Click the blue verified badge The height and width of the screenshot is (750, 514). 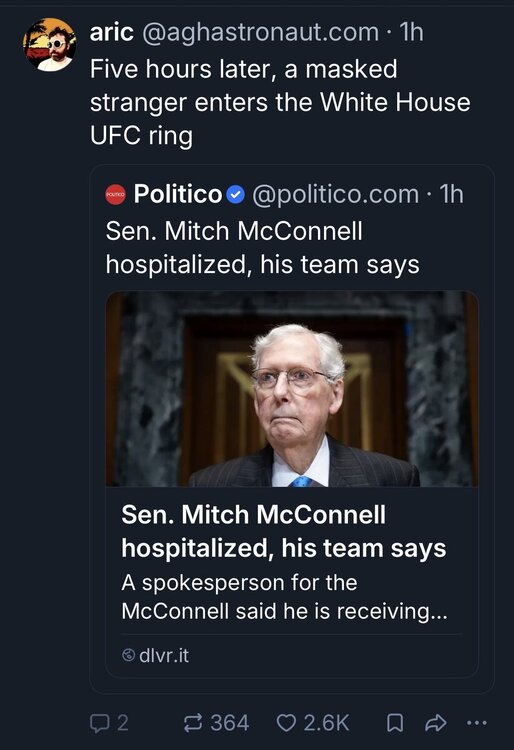235,195
